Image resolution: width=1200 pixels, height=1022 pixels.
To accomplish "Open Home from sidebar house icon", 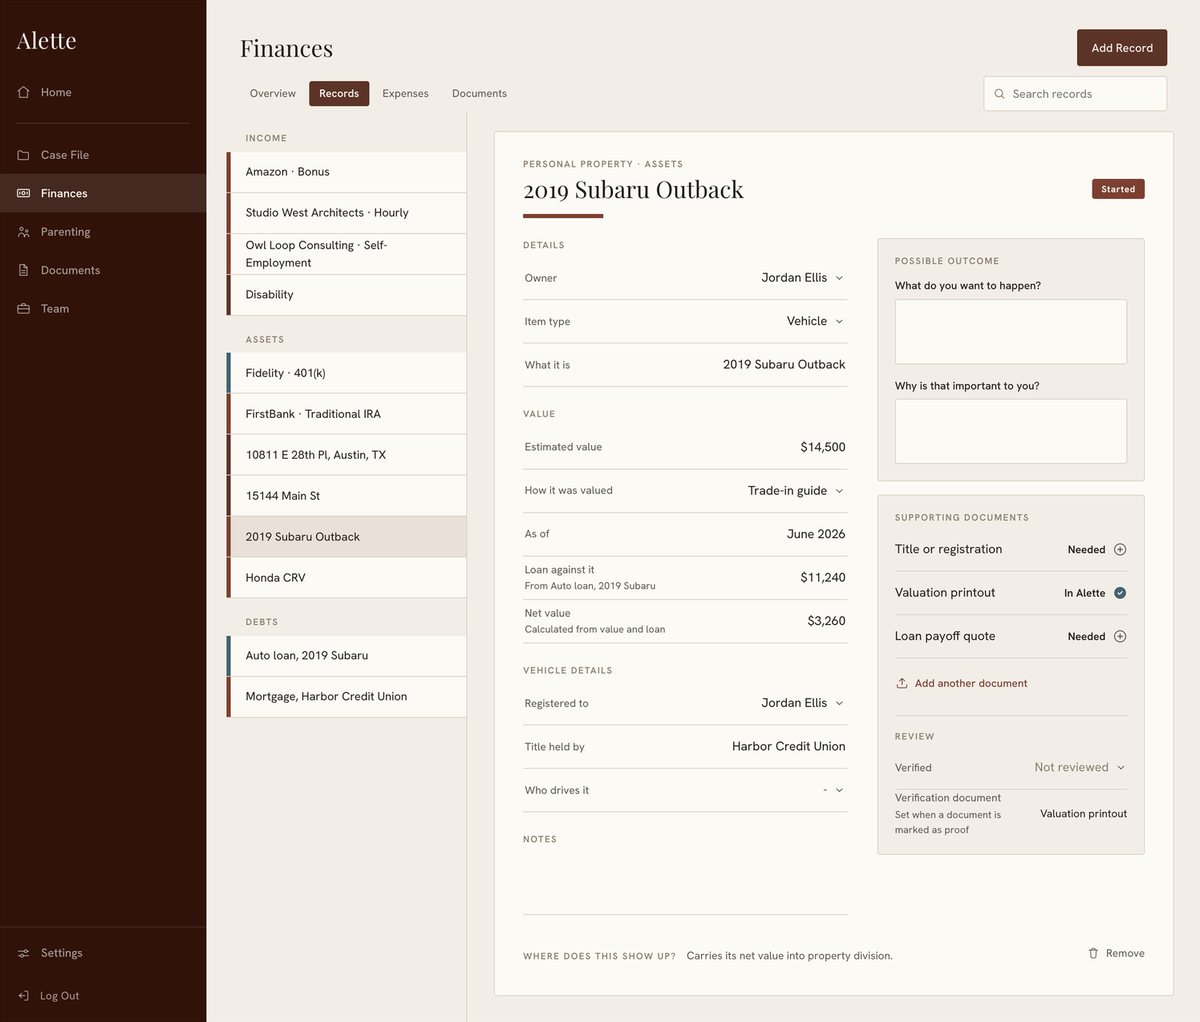I will tap(23, 92).
